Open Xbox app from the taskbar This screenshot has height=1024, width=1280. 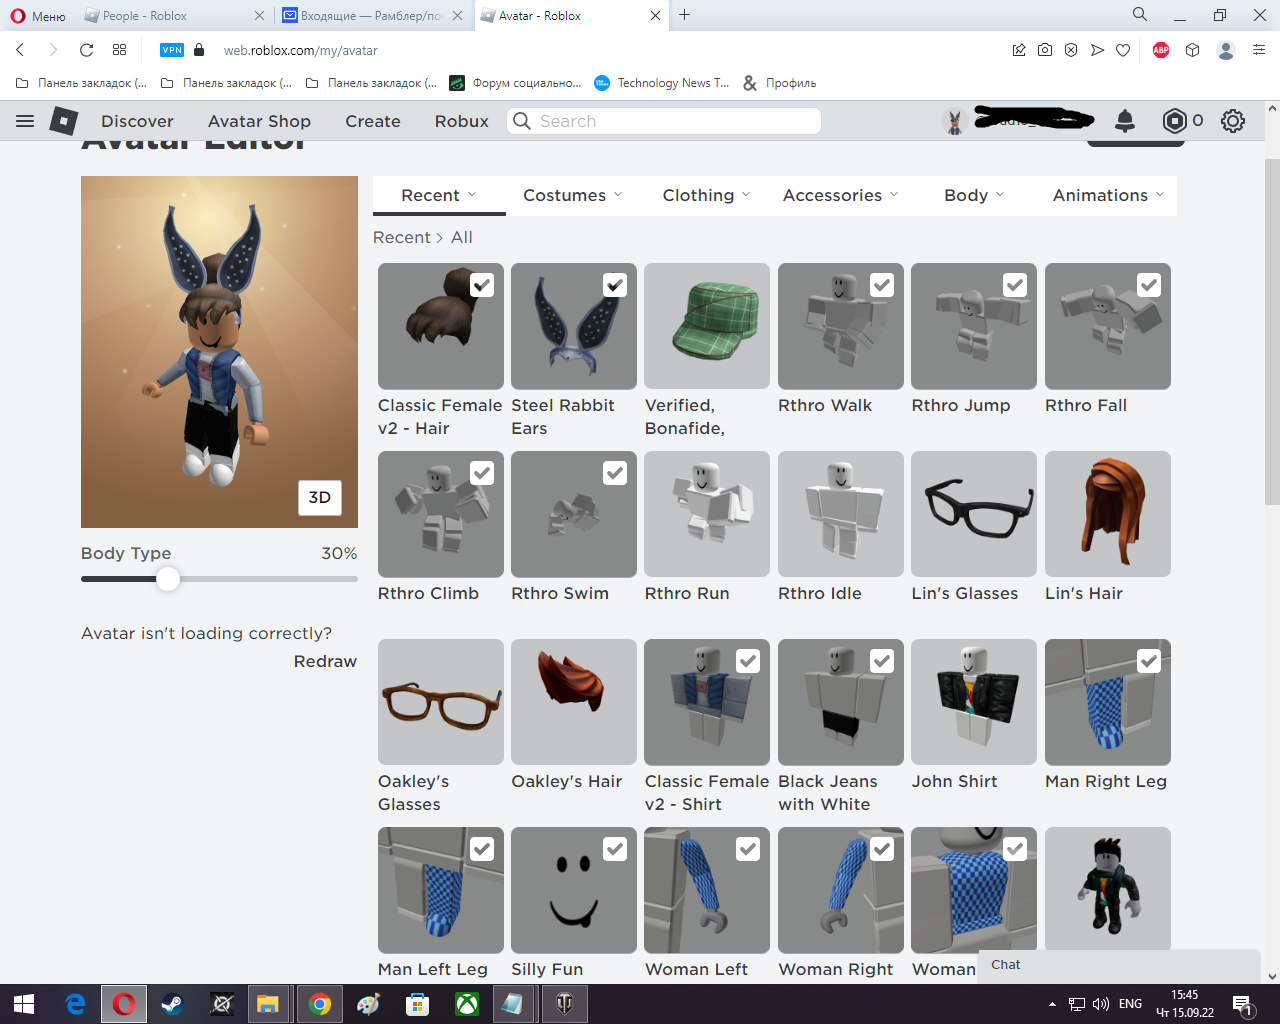pyautogui.click(x=467, y=1004)
